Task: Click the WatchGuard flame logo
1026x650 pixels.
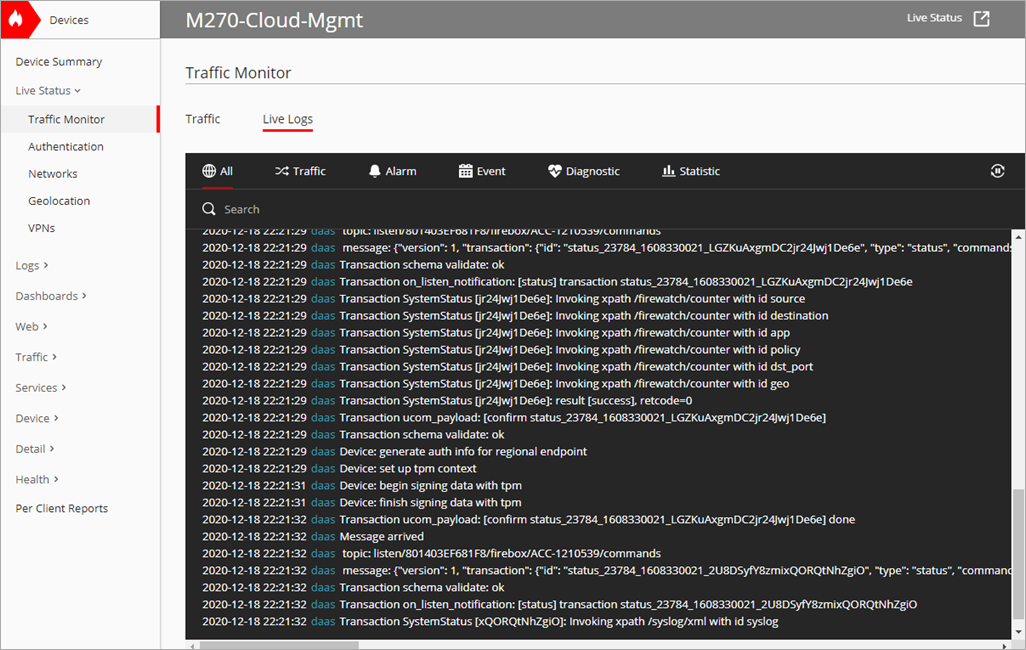Action: click(x=18, y=18)
